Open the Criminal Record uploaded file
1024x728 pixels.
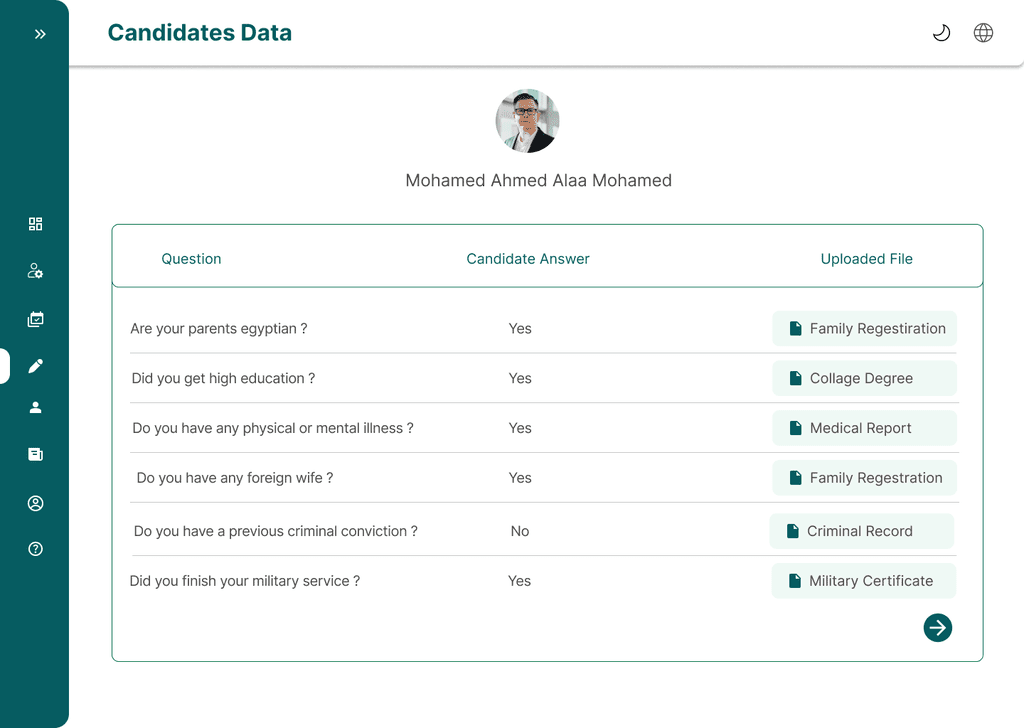[861, 531]
